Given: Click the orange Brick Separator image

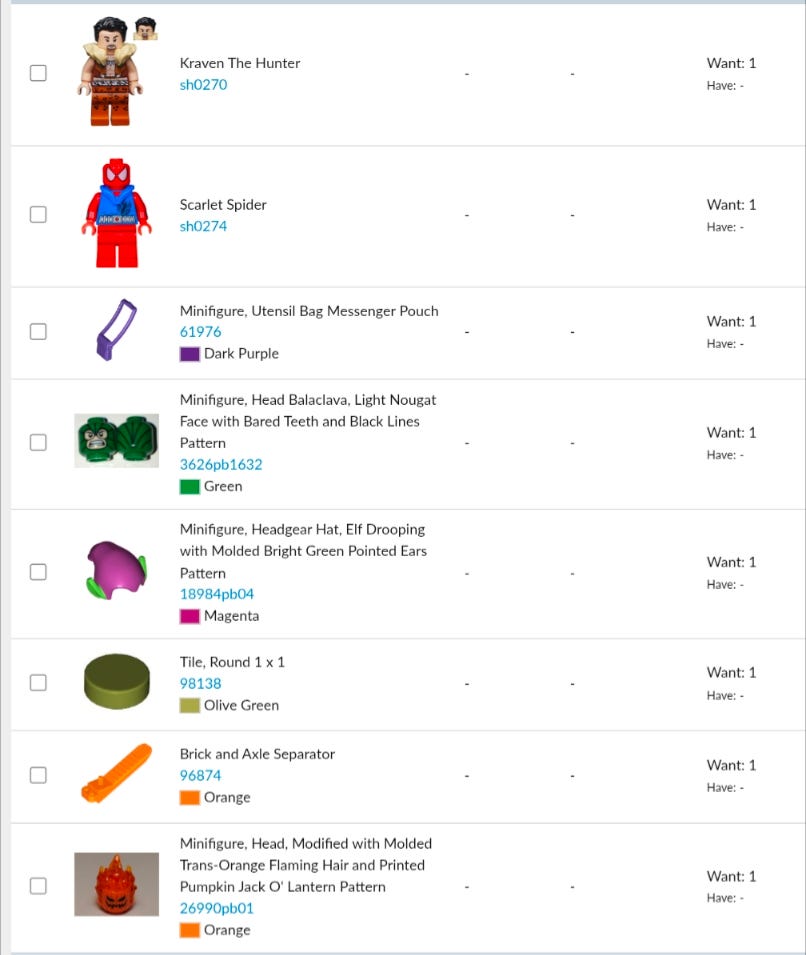Looking at the screenshot, I should [116, 774].
